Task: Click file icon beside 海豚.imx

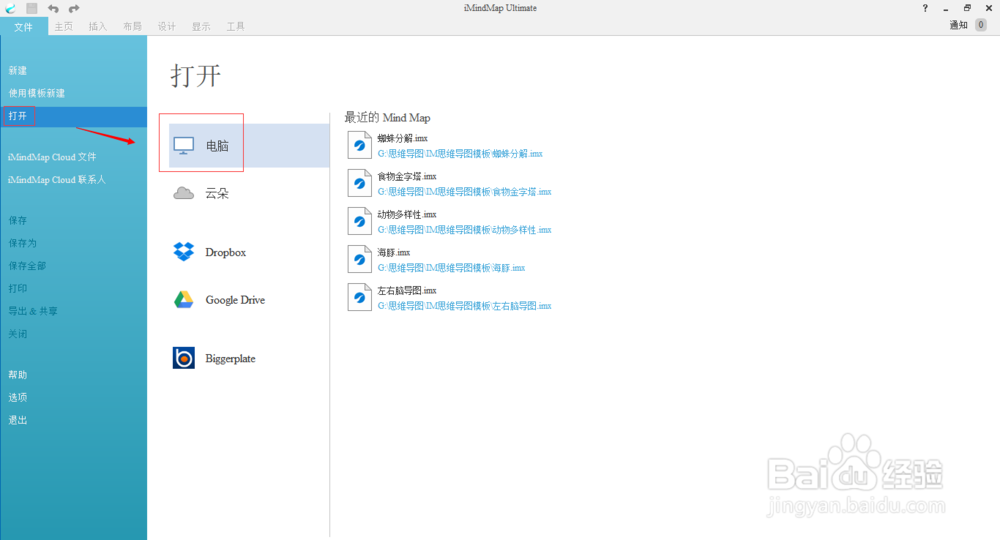Action: click(360, 259)
